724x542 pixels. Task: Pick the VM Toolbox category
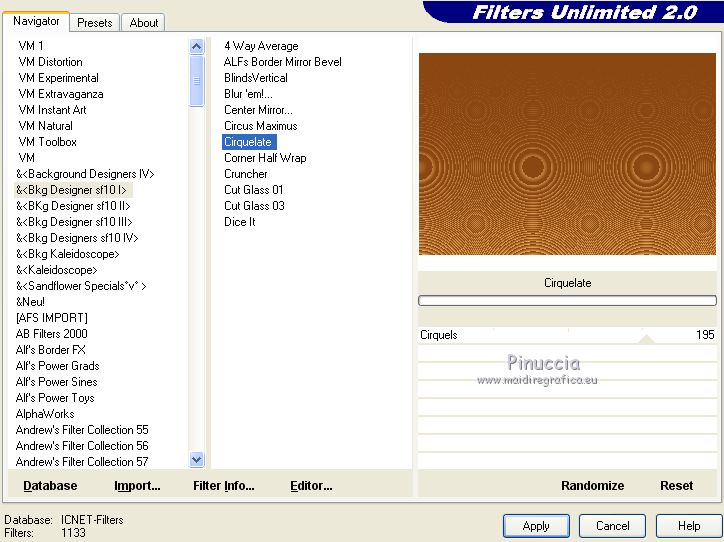[47, 142]
